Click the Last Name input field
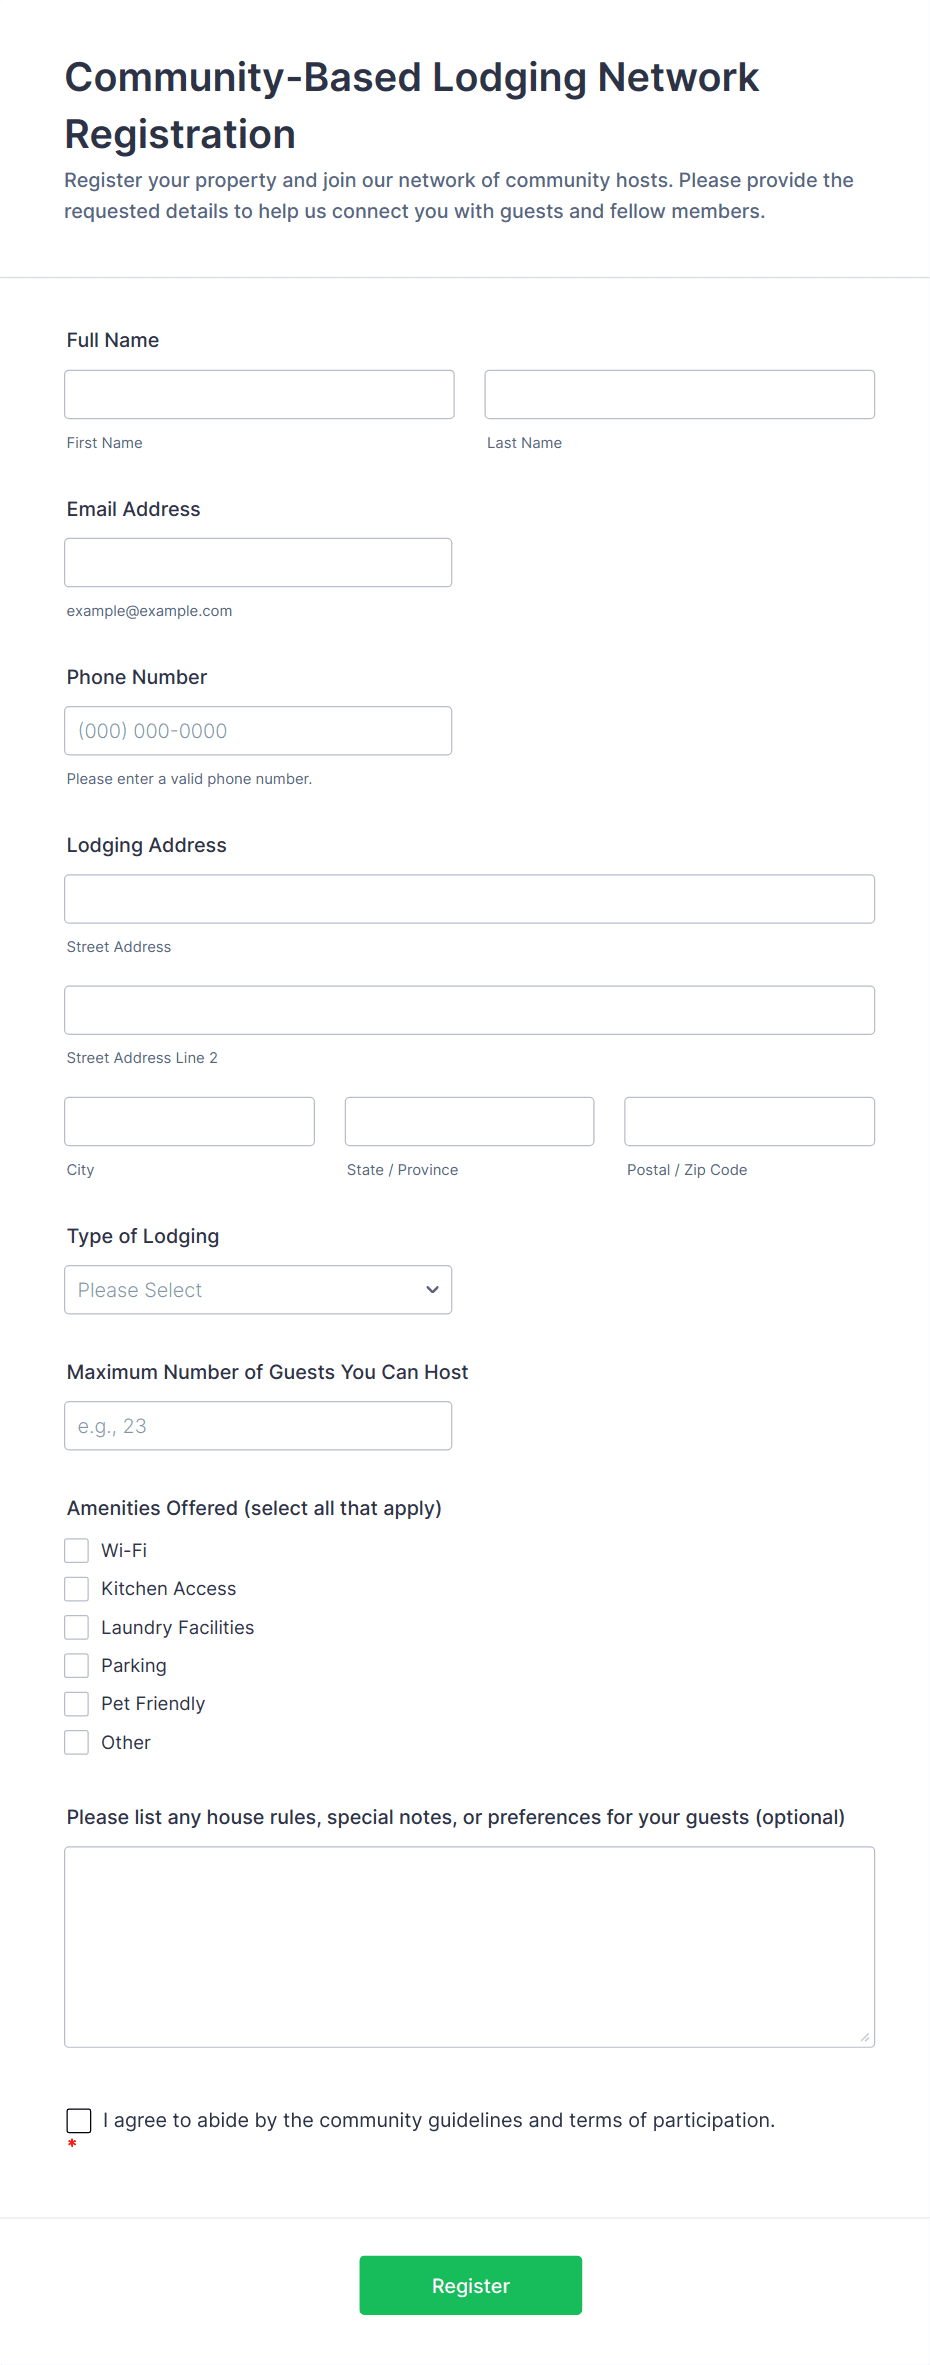The image size is (930, 2365). (679, 394)
